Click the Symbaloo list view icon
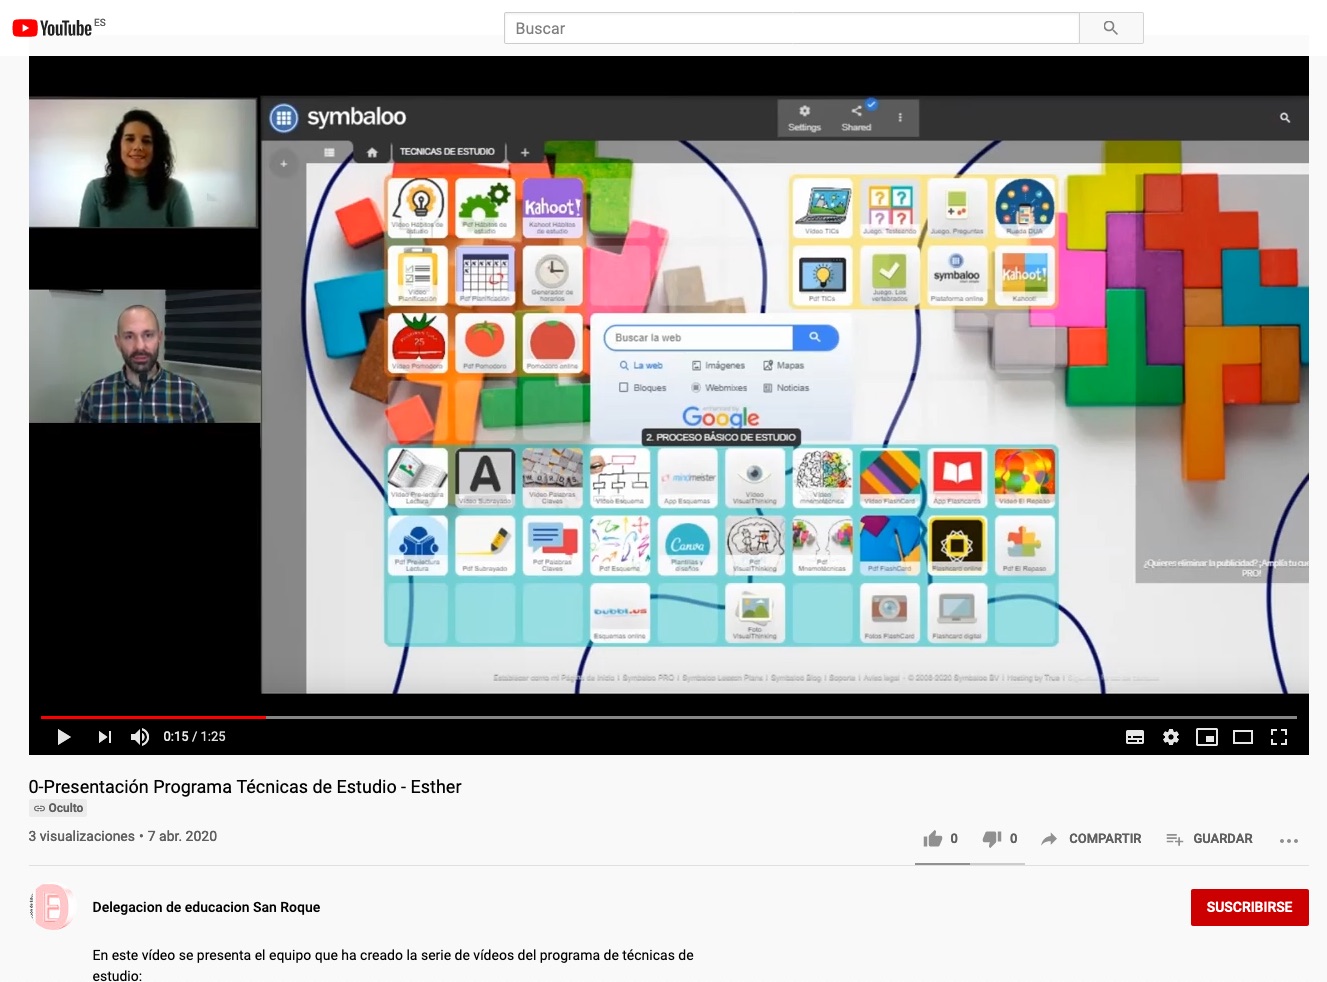Screen dimensions: 1327x982 (329, 153)
